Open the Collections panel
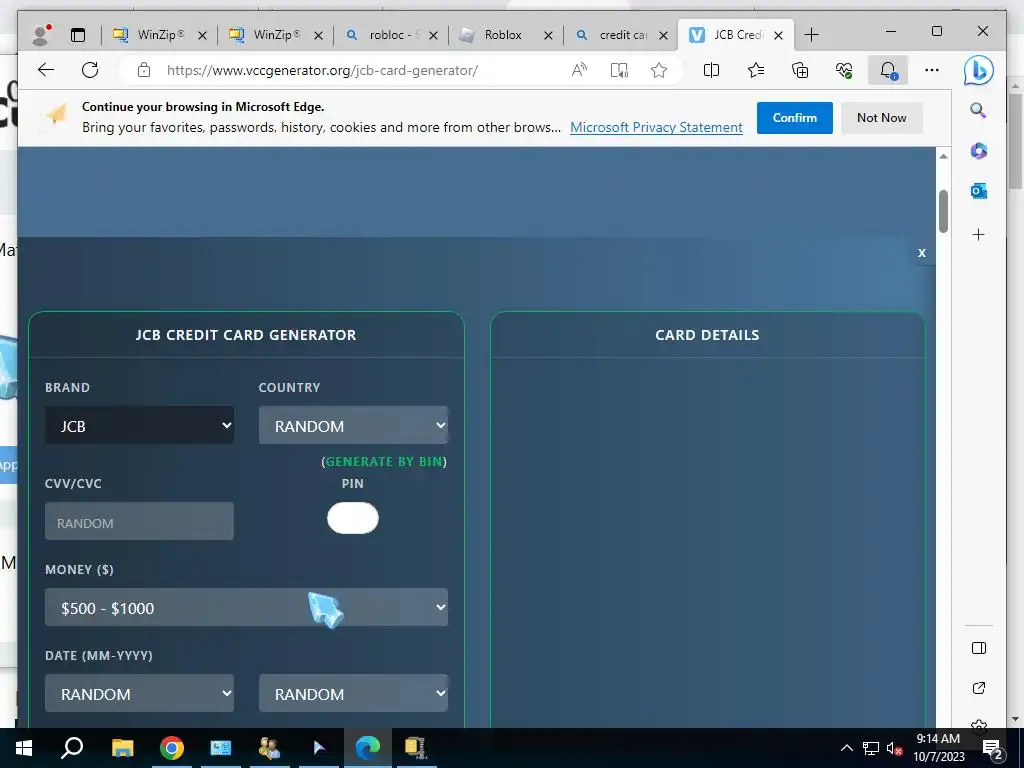 (800, 70)
